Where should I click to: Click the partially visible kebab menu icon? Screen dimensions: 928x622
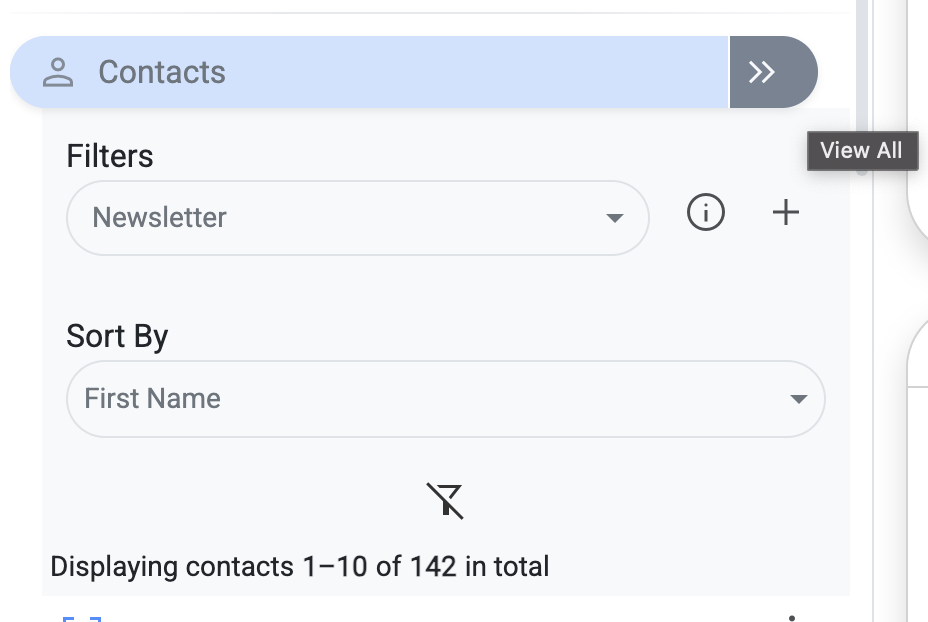[x=792, y=617]
